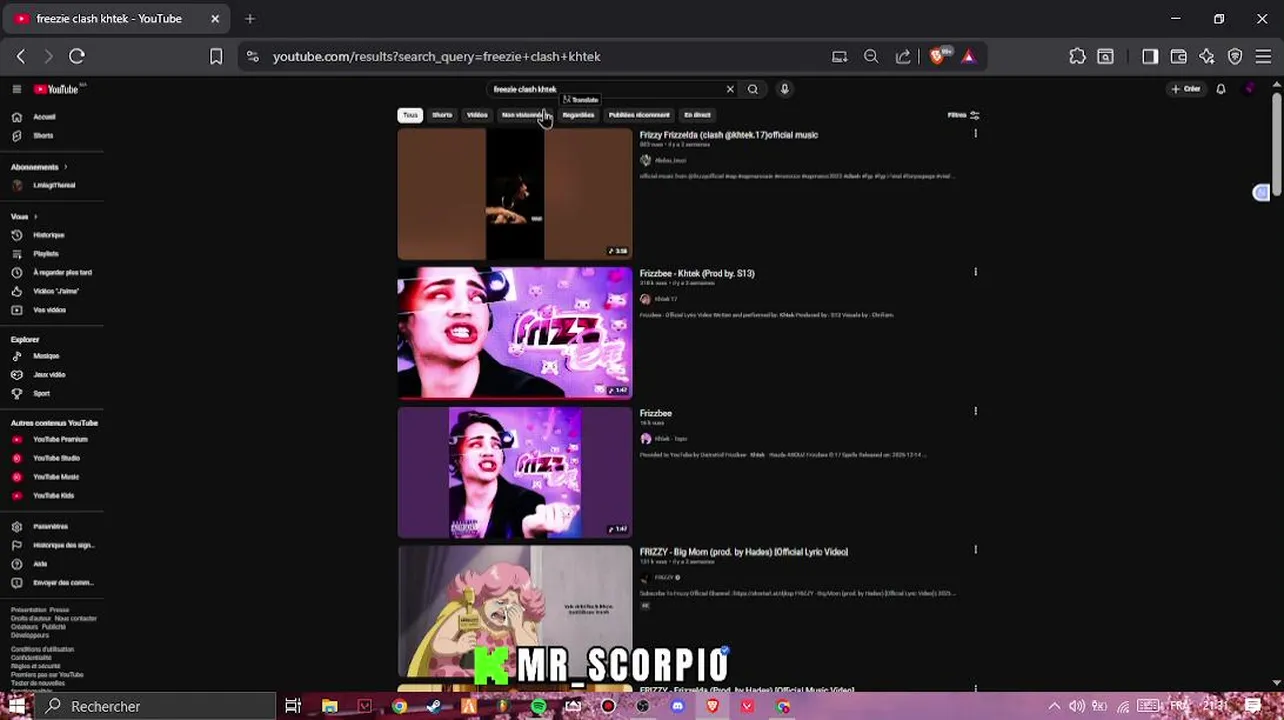Select the Shorts filter chip

tap(442, 115)
